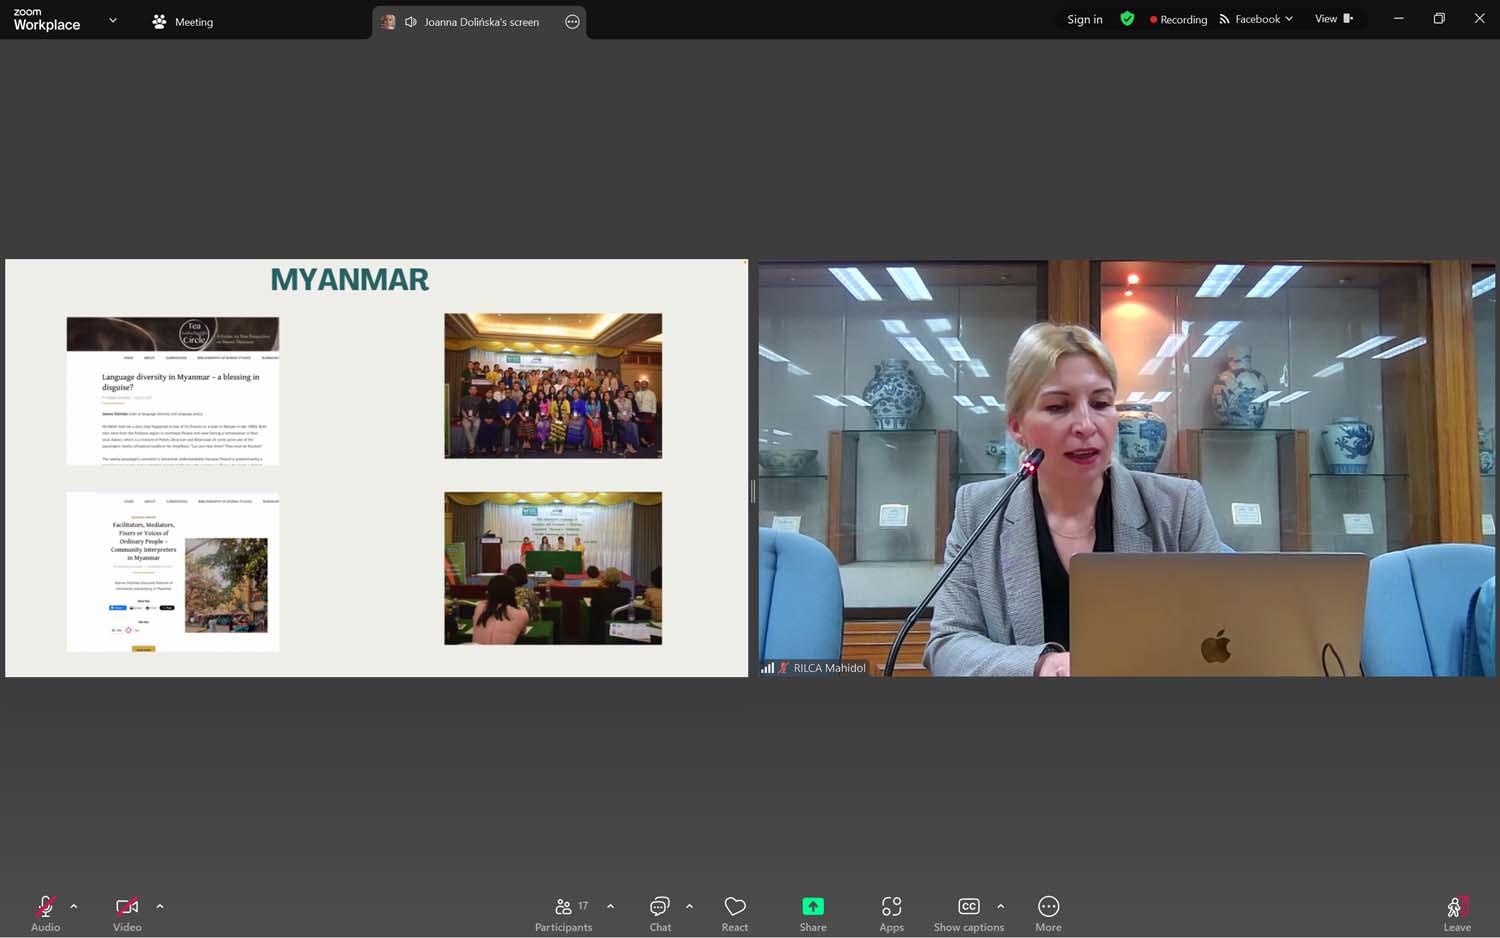Viewport: 1500px width, 938px height.
Task: Click the green encryption shield icon
Action: (1127, 19)
